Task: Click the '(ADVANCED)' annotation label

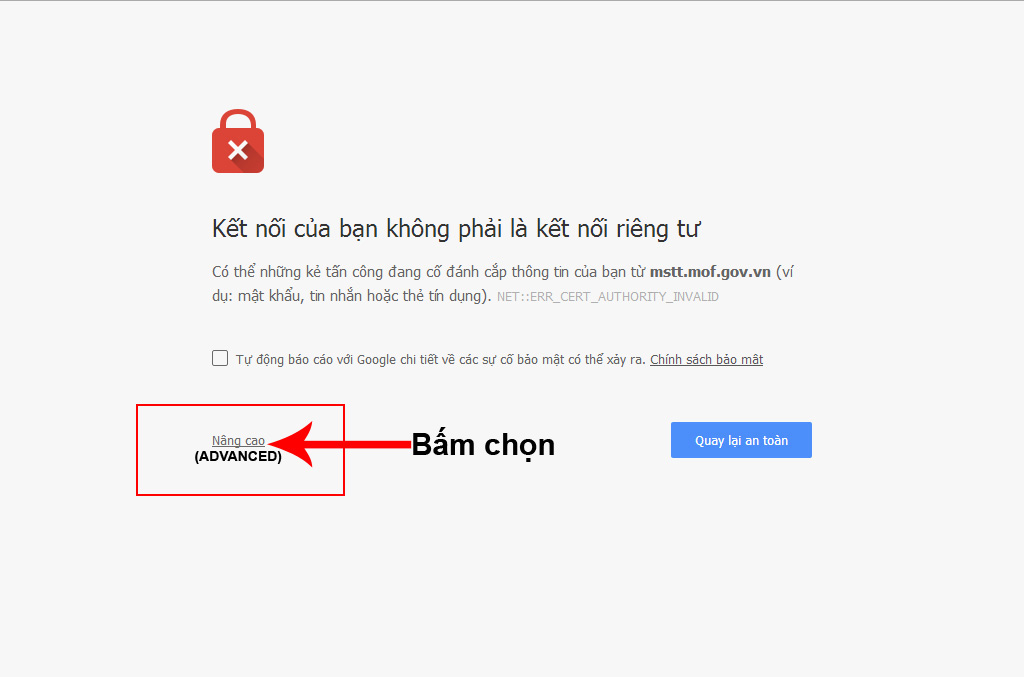Action: pyautogui.click(x=238, y=456)
